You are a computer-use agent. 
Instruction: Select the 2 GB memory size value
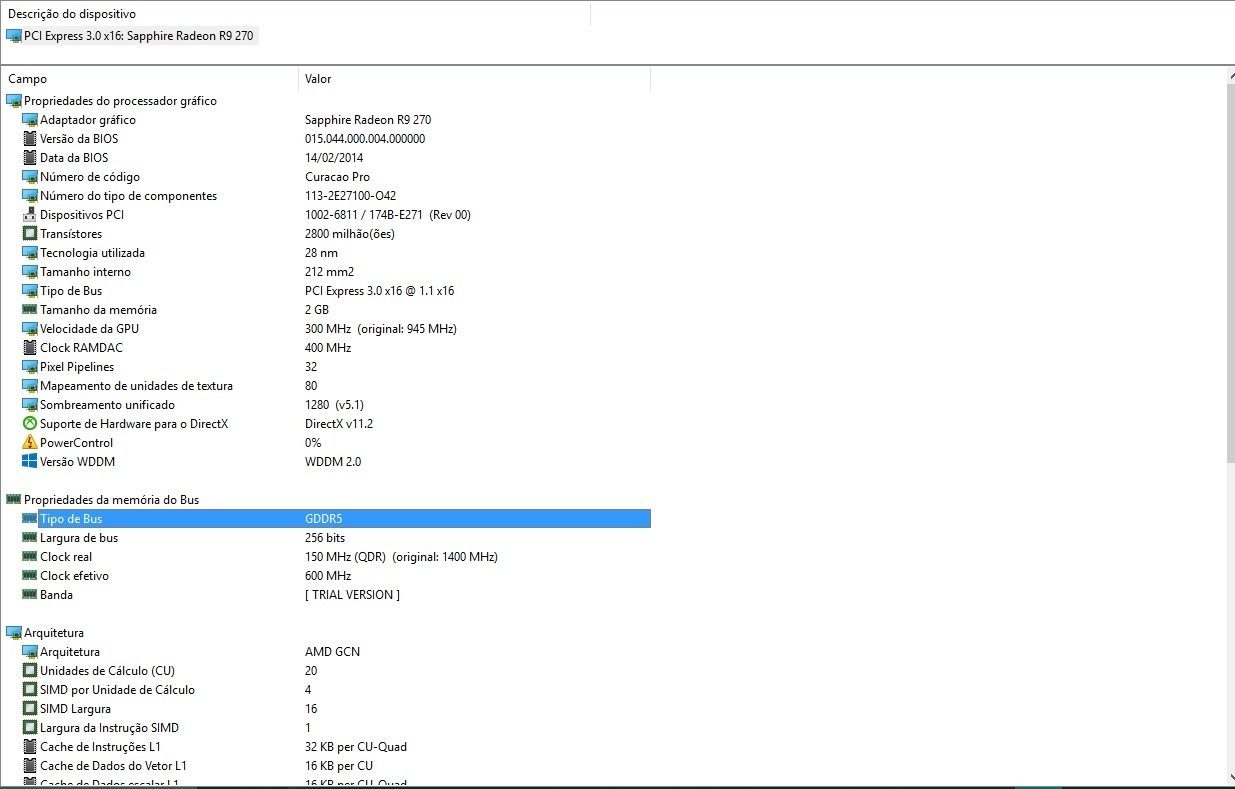coord(317,310)
